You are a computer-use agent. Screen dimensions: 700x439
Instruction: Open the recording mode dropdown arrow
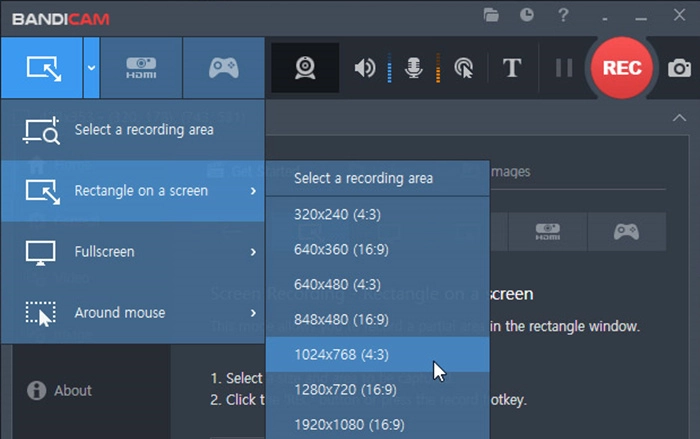[91, 68]
